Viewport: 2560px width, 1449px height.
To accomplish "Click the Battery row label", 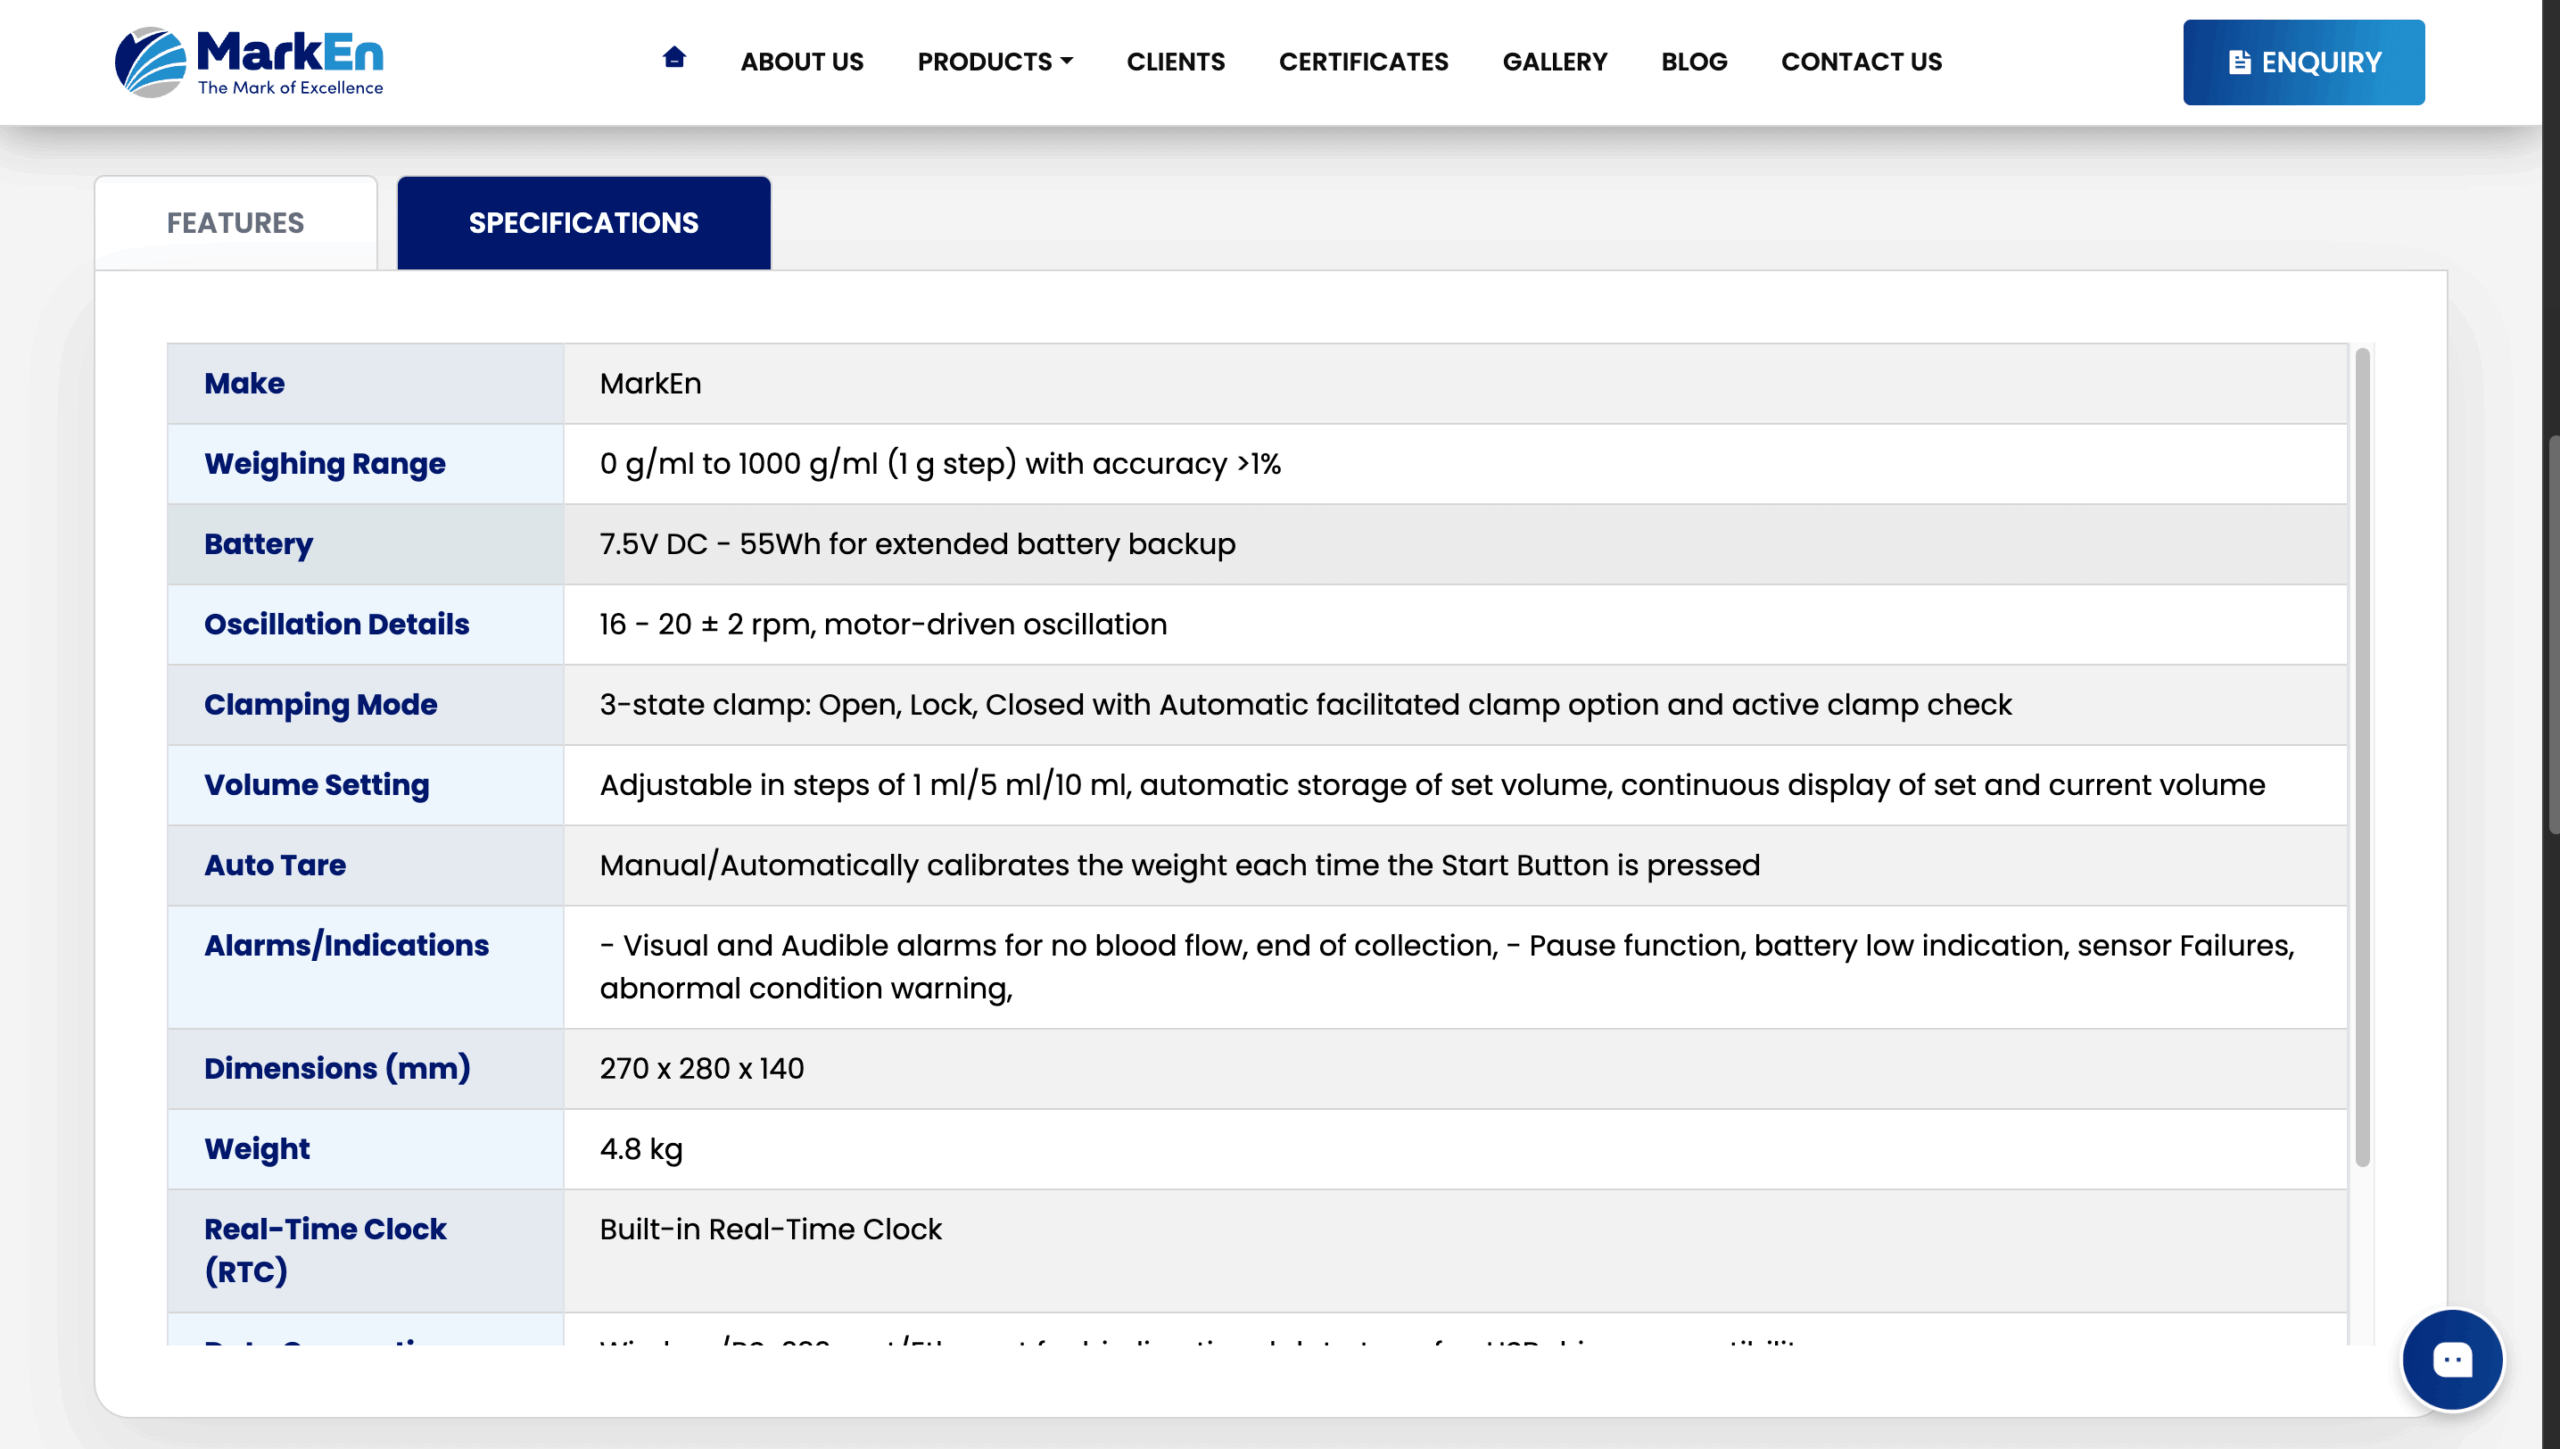I will pos(258,544).
